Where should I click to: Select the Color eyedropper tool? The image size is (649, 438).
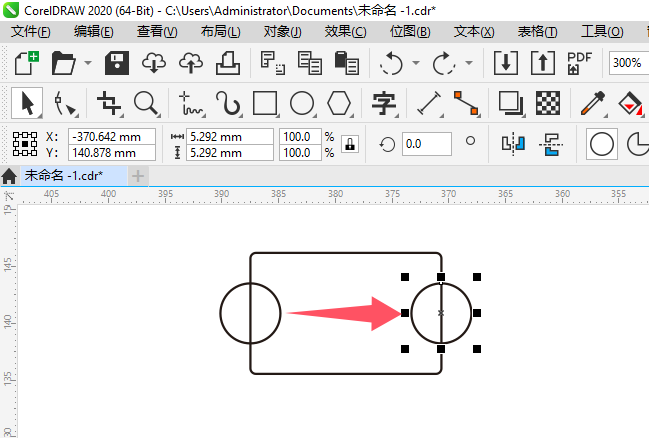593,103
